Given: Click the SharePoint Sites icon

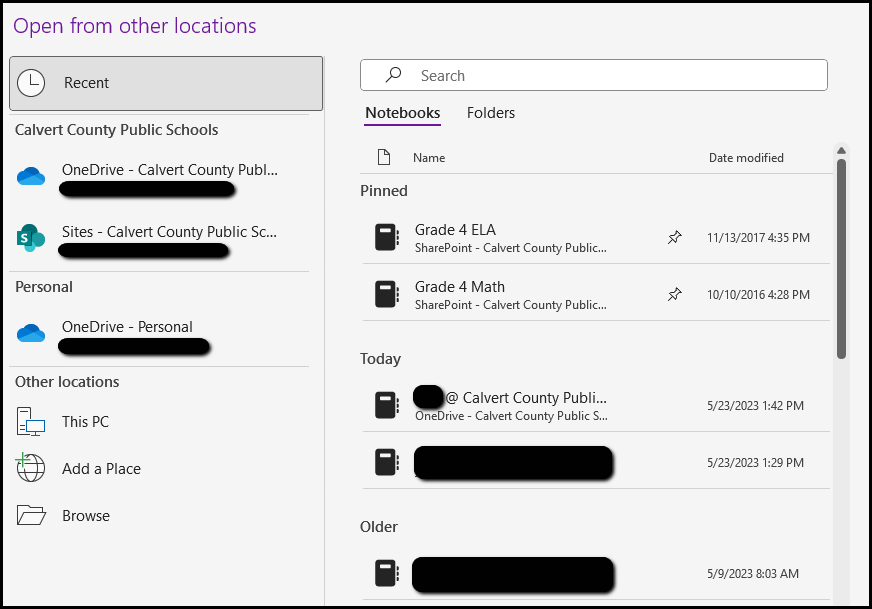Looking at the screenshot, I should coord(31,238).
